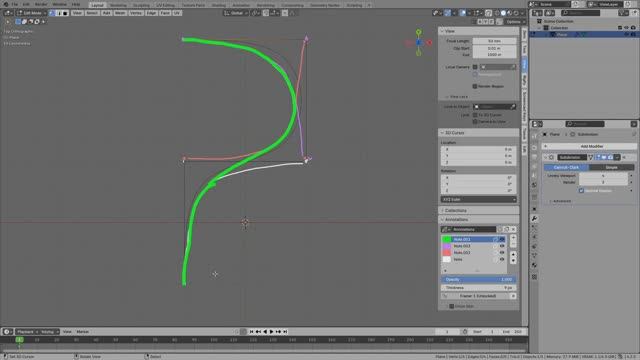Remove the Subdivision modifier with X
This screenshot has height=360, width=640.
624,157
